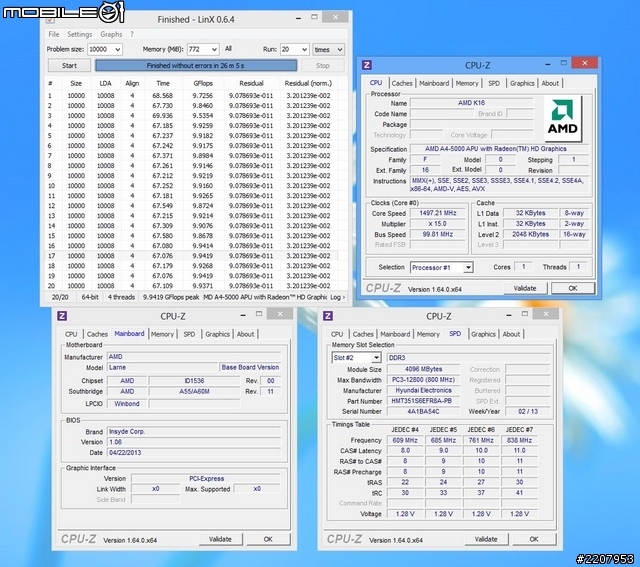Minimize the LinX window

pyautogui.click(x=298, y=18)
